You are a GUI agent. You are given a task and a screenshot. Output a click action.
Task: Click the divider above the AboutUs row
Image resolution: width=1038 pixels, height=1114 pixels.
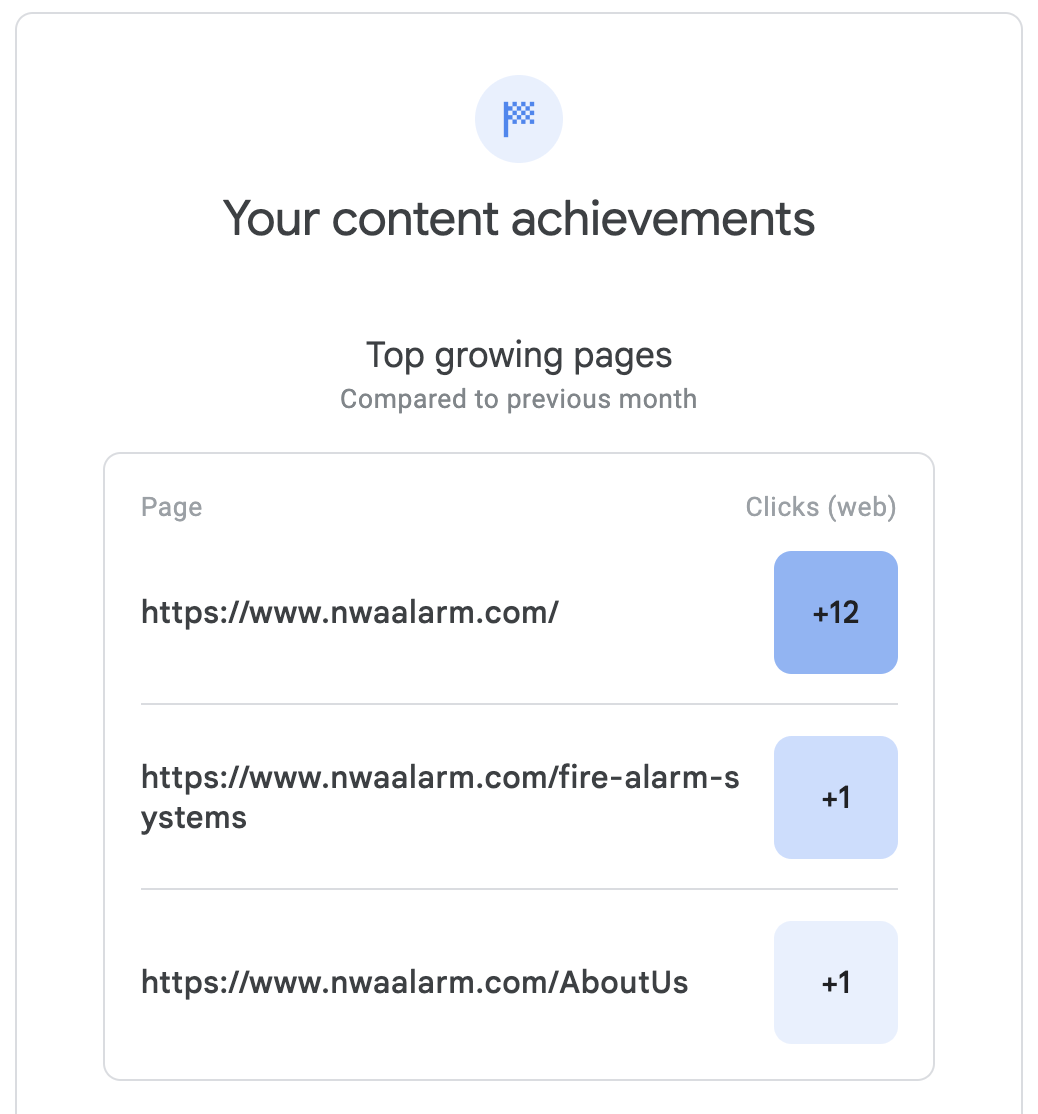[519, 889]
